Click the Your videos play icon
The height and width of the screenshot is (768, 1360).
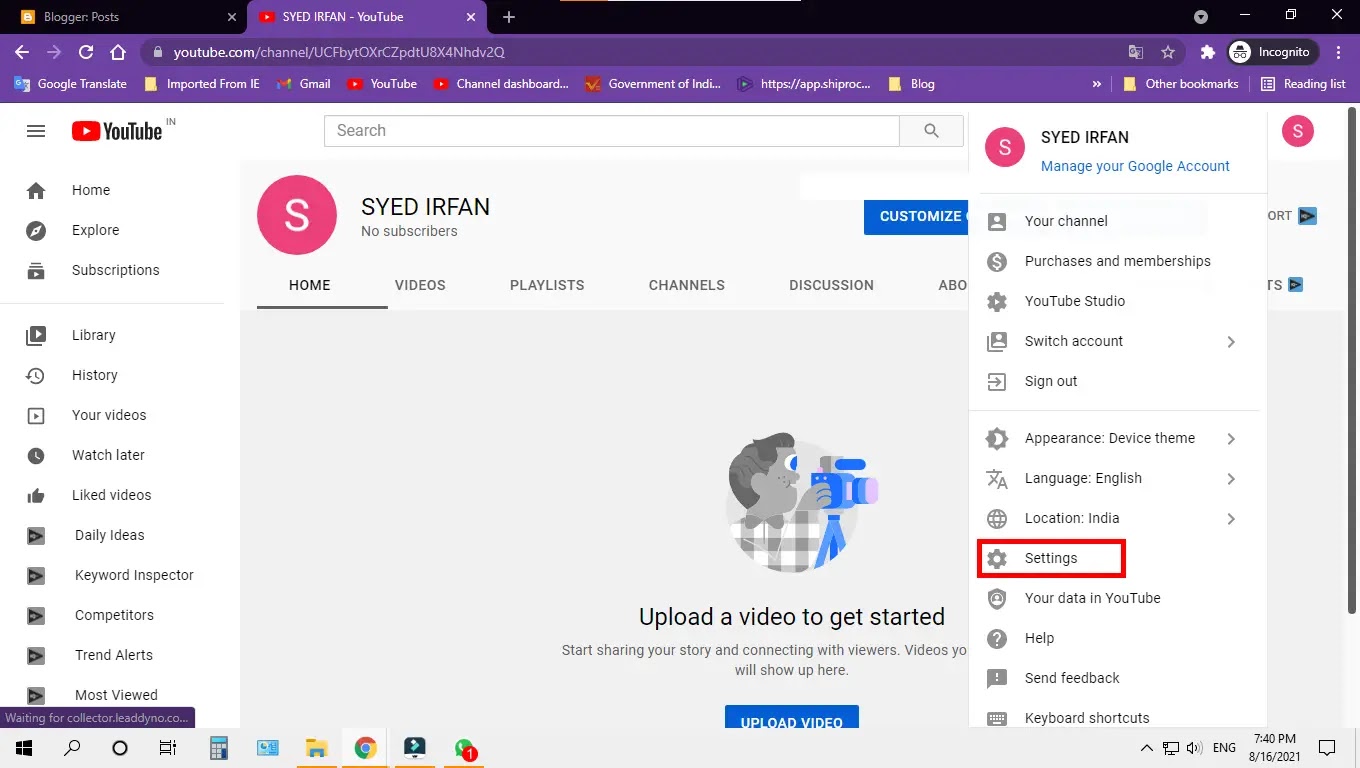36,416
